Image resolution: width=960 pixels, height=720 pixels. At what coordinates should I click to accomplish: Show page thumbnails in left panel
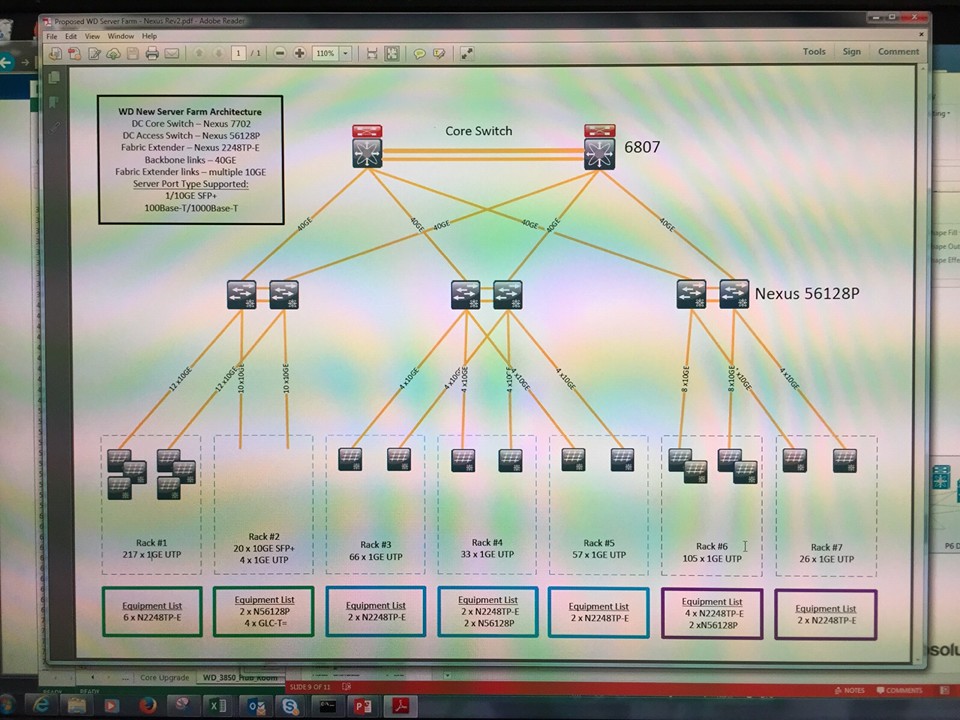coord(54,78)
